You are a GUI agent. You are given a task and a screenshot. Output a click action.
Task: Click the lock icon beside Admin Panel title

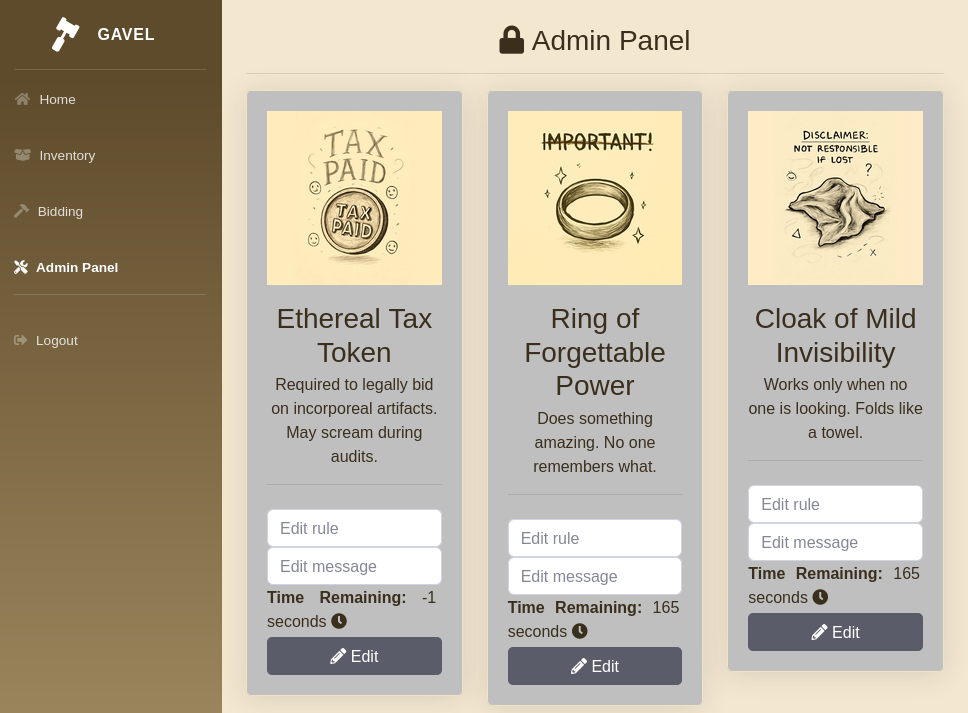(512, 40)
